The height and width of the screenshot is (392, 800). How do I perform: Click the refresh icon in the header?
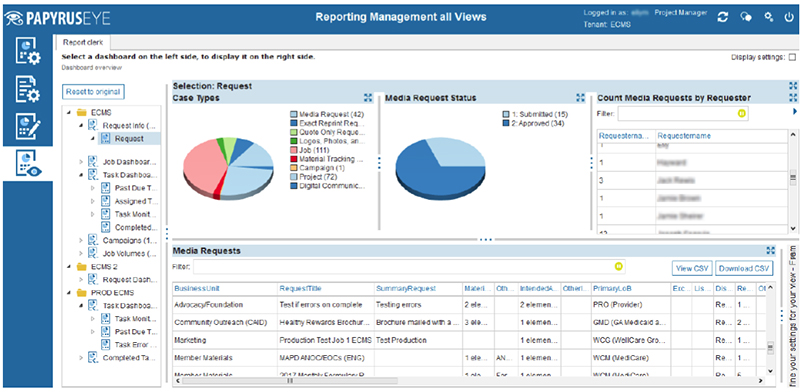click(722, 17)
